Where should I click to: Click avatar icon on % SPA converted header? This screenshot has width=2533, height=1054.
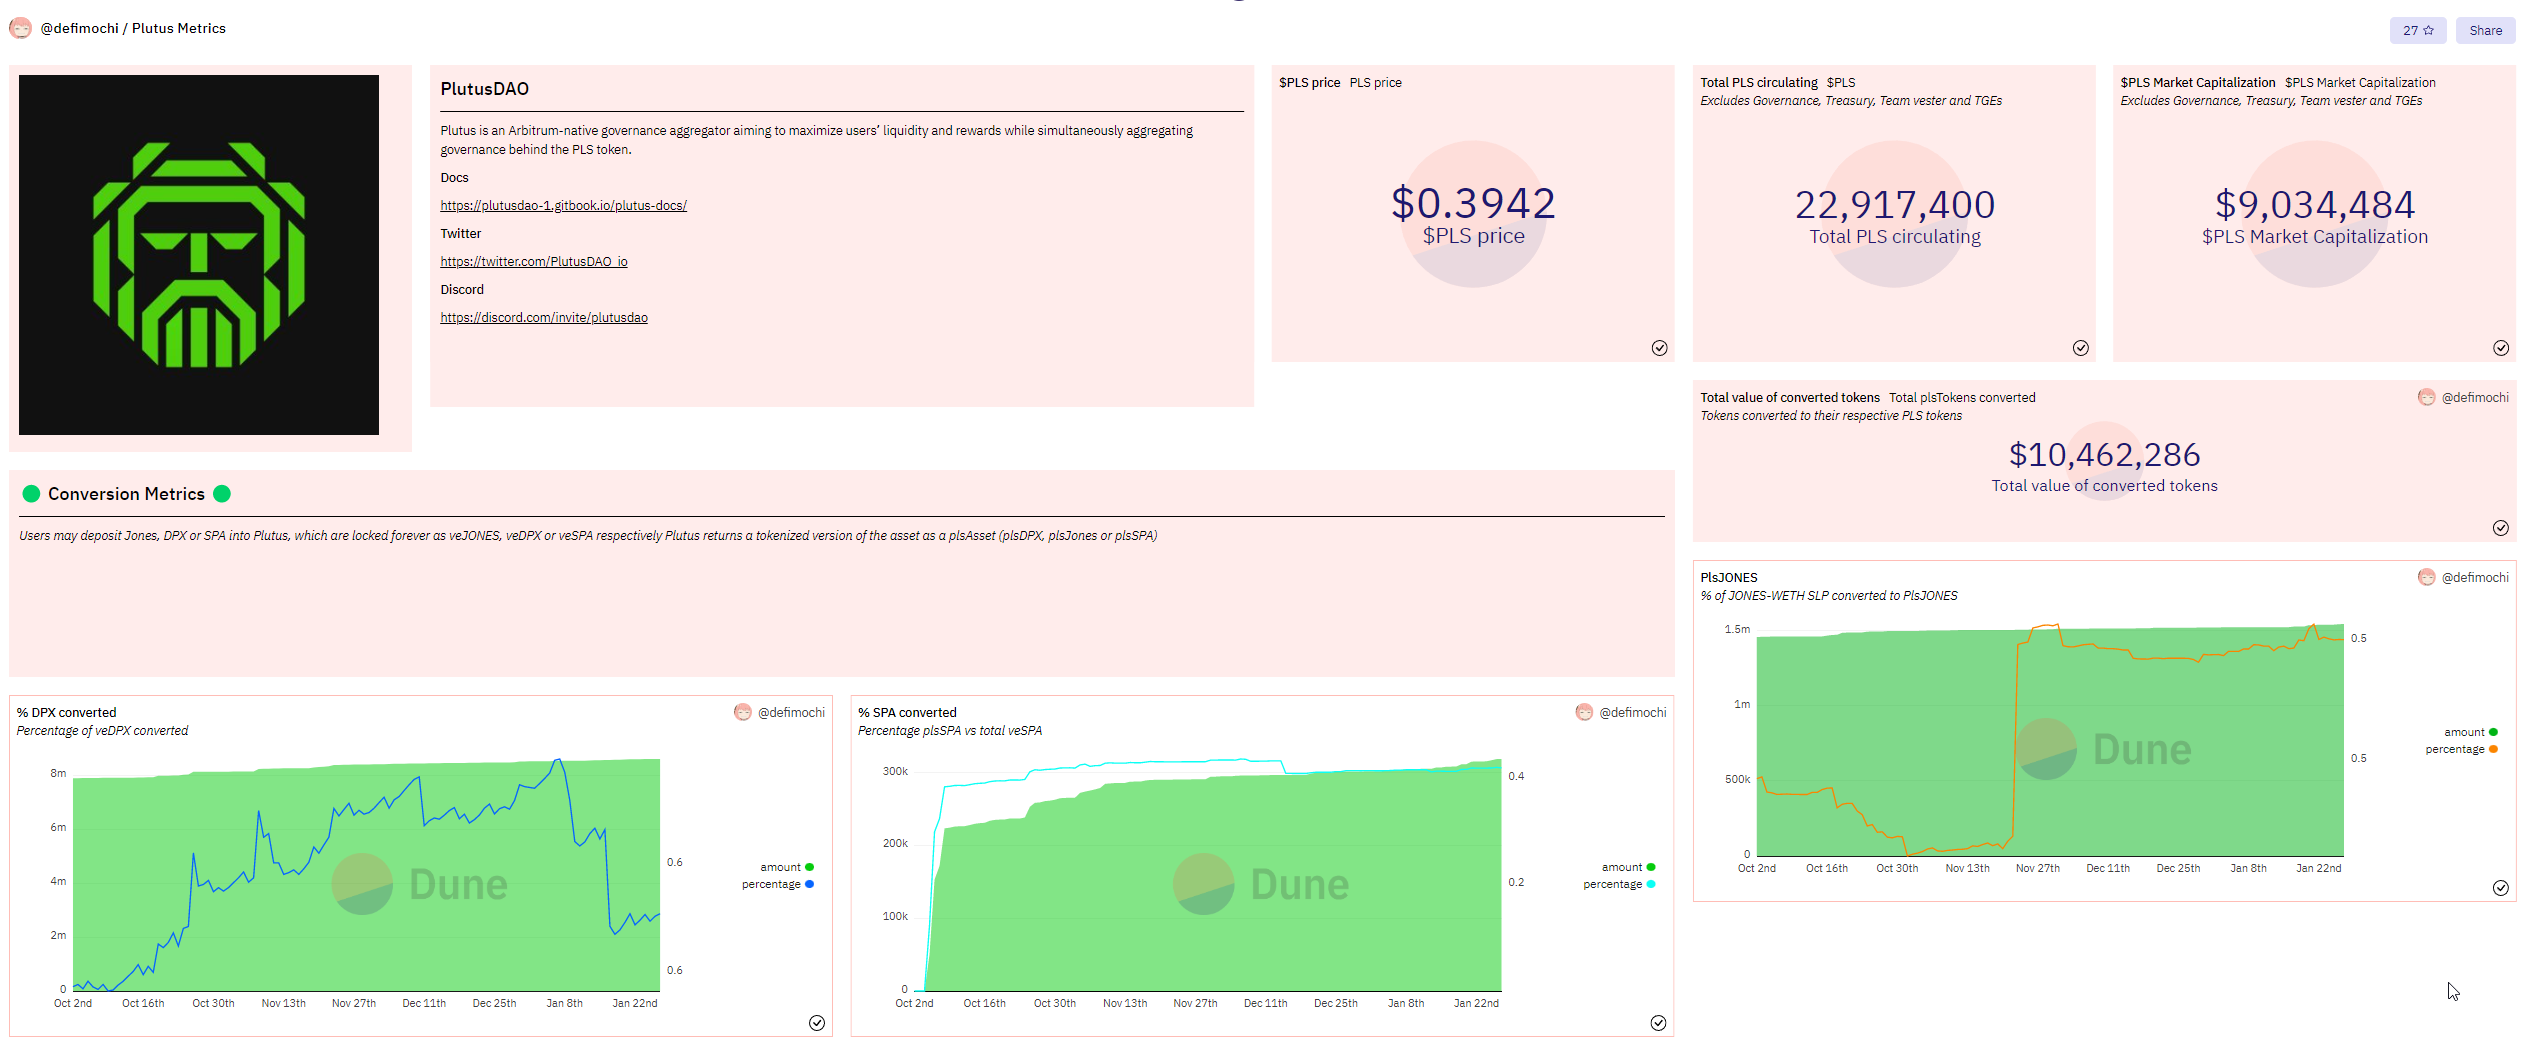(x=1584, y=712)
